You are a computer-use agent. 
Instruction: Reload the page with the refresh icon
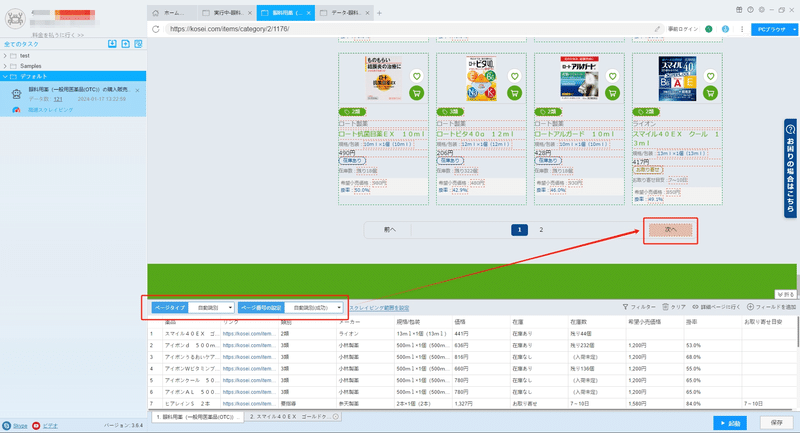click(x=156, y=29)
